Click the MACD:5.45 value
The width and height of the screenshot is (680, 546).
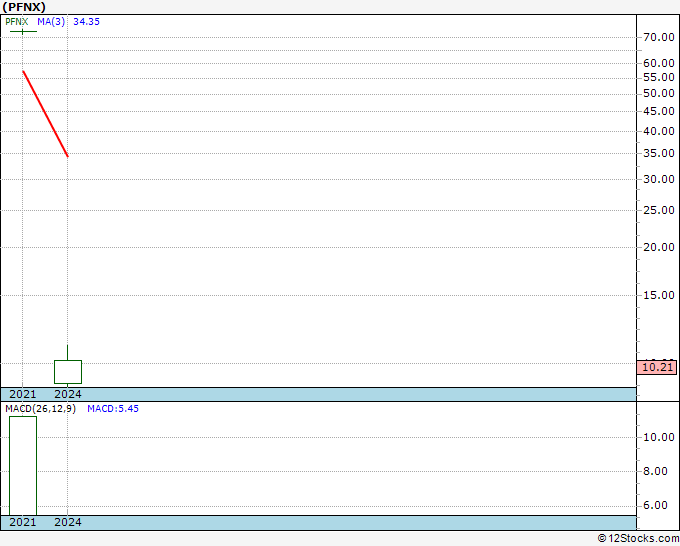click(113, 409)
